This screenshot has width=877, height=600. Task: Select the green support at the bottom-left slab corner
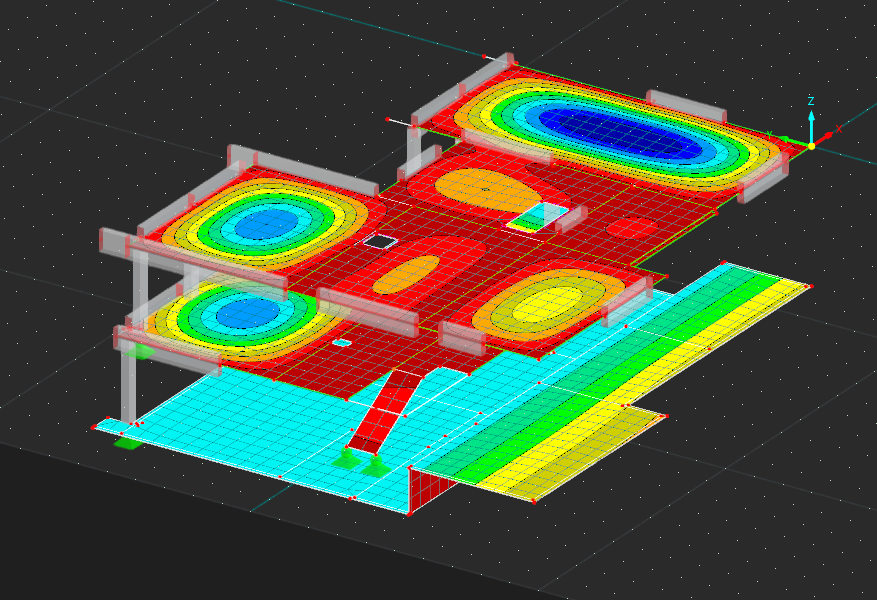coord(127,442)
